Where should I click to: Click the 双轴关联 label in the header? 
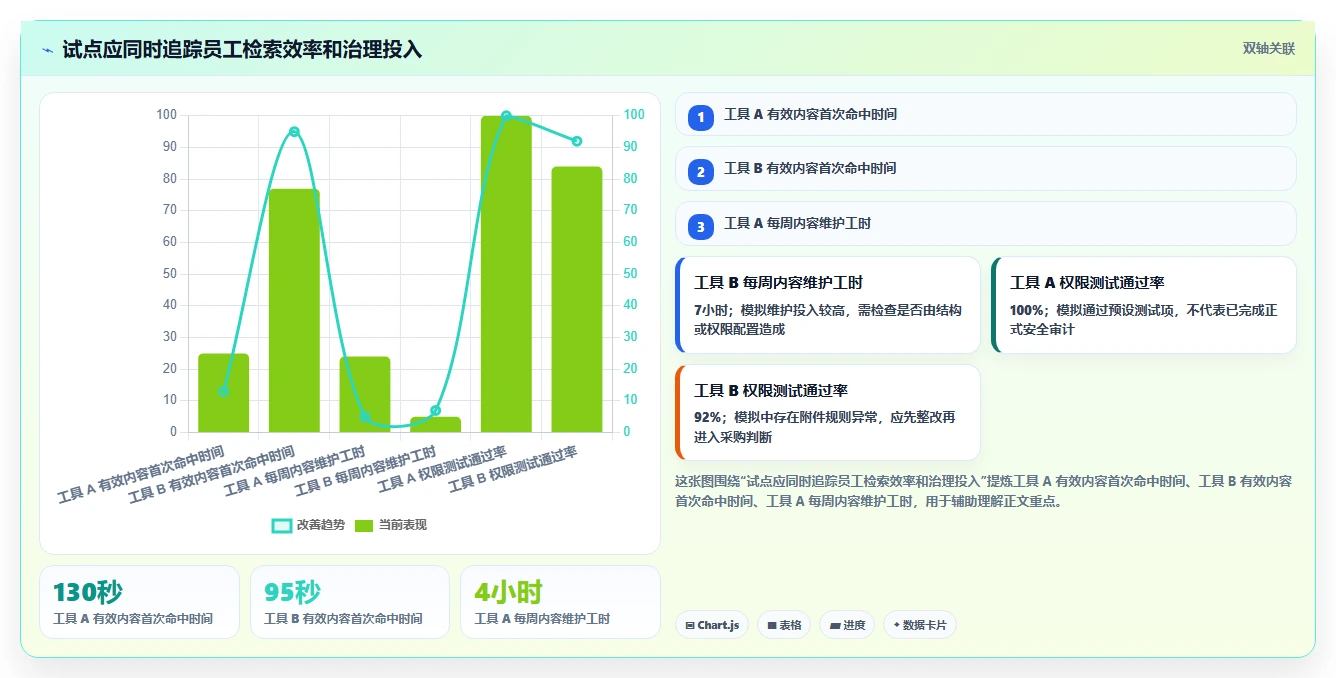click(x=1269, y=49)
